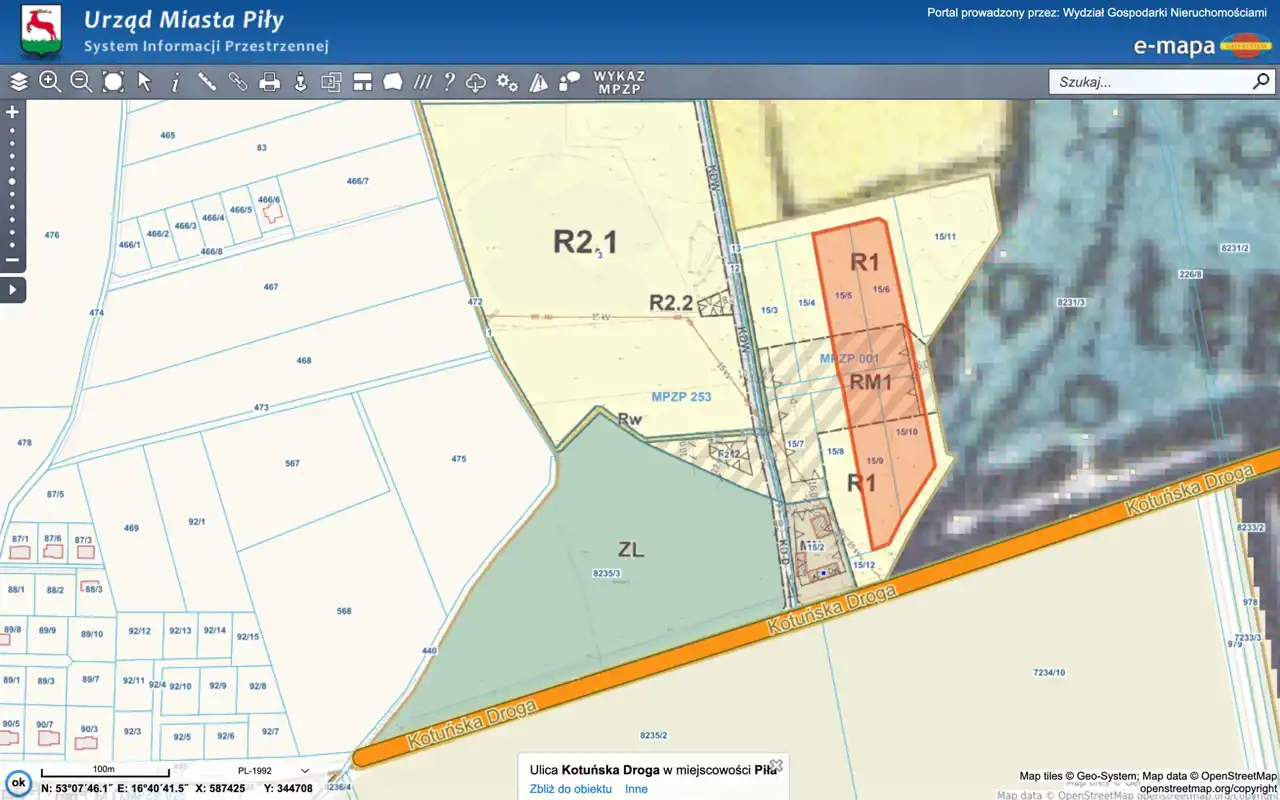Open the WYKAZ MPZP list
The height and width of the screenshot is (800, 1280).
tap(620, 82)
